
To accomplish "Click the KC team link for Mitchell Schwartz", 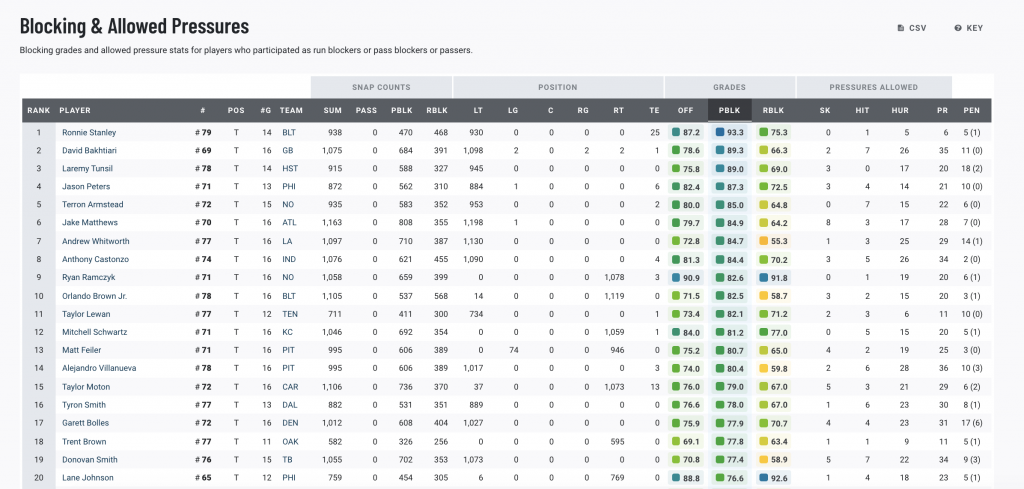I will 286,331.
